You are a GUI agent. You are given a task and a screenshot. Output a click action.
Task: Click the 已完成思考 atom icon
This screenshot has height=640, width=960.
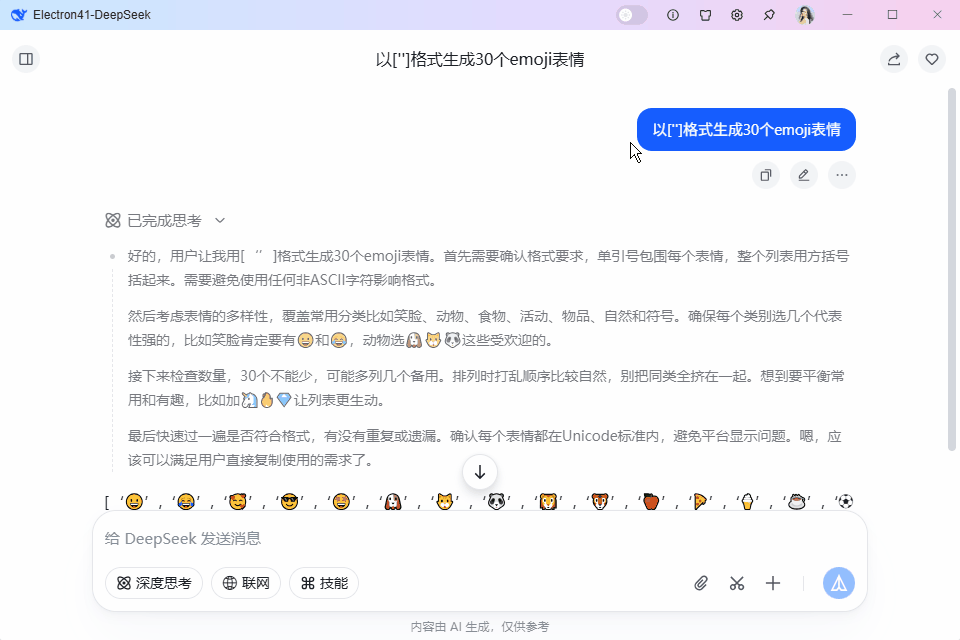pos(113,220)
